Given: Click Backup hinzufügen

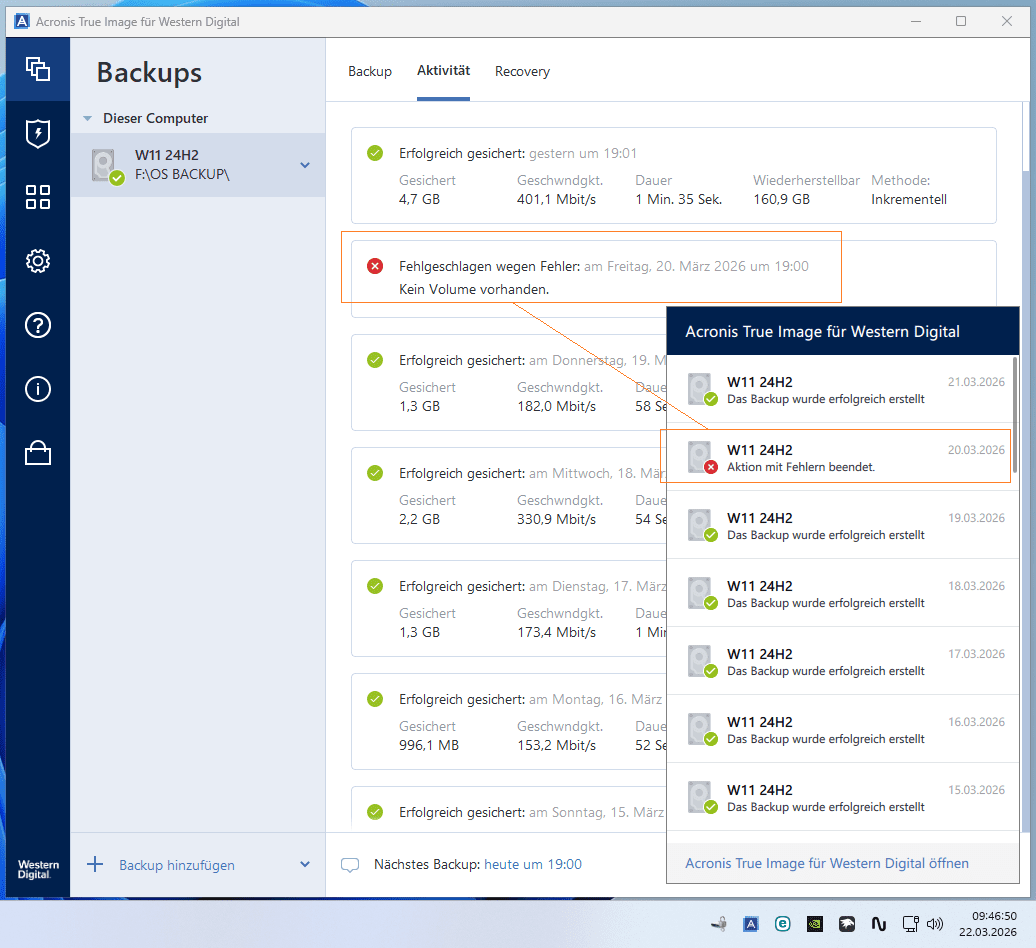Looking at the screenshot, I should pos(176,865).
